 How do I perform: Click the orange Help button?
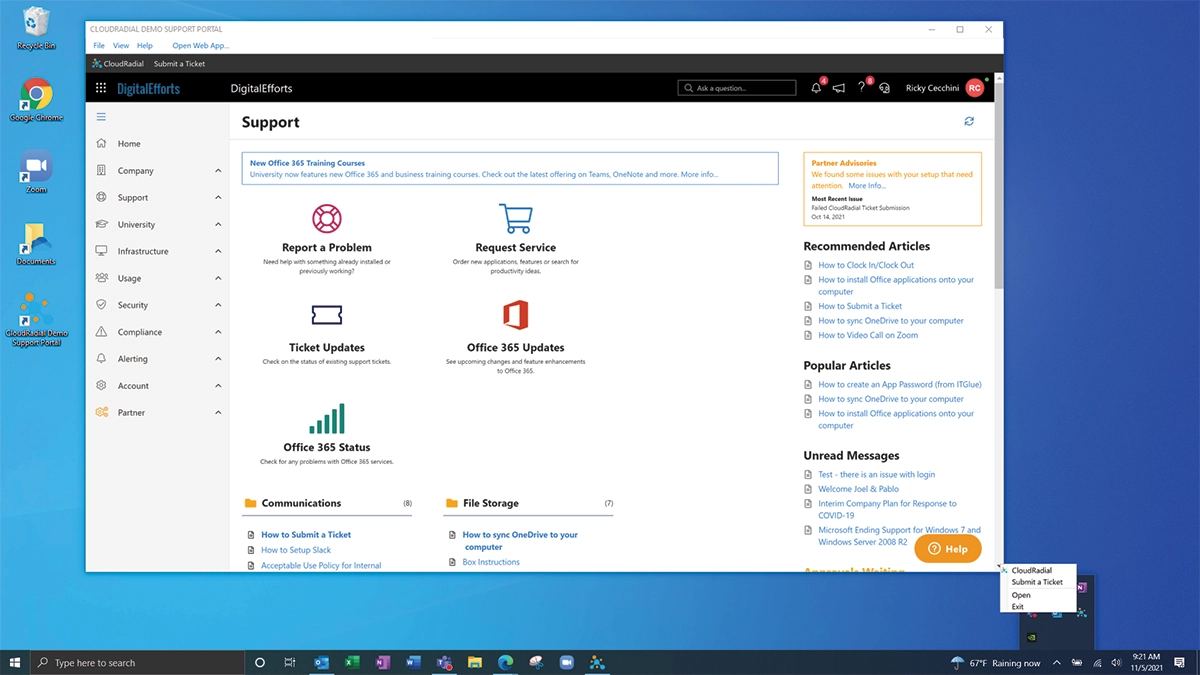(x=948, y=549)
